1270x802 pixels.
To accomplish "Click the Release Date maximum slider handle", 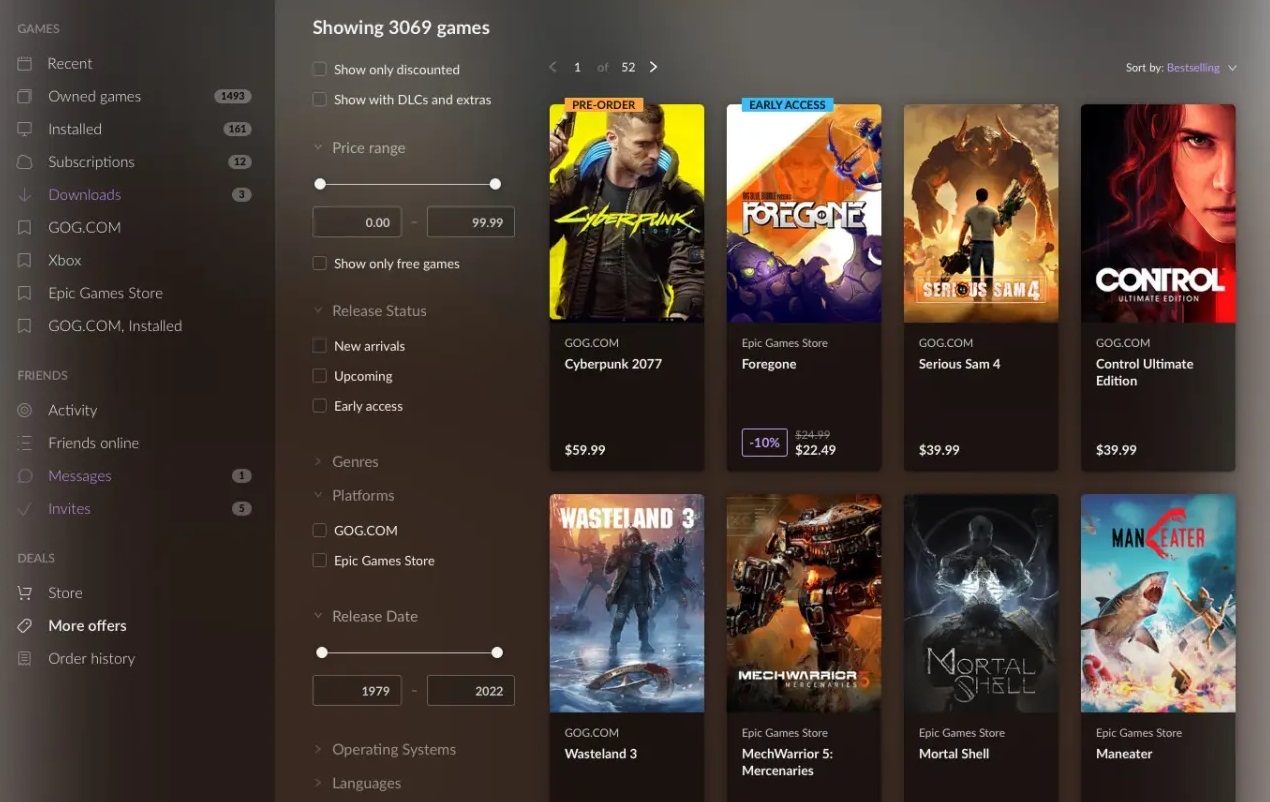I will point(497,652).
